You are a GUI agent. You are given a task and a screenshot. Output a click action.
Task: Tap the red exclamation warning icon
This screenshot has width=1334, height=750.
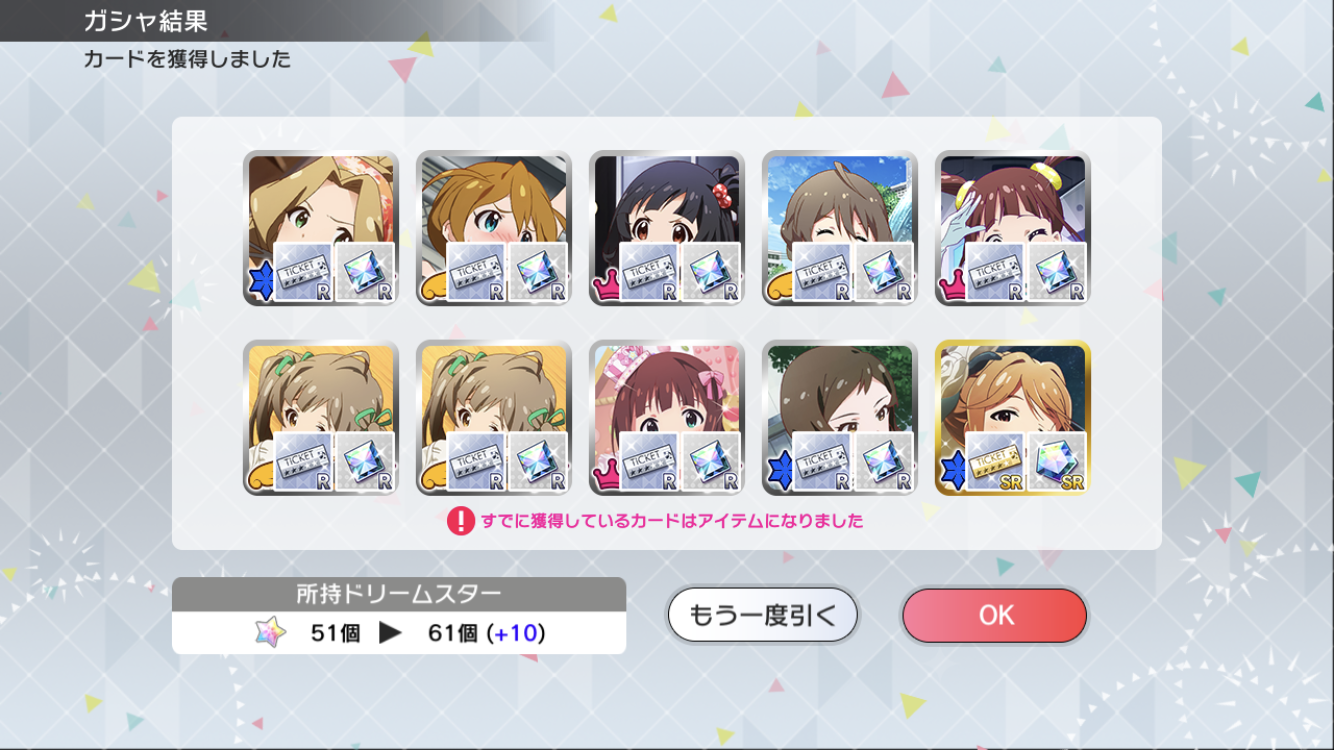(x=460, y=520)
